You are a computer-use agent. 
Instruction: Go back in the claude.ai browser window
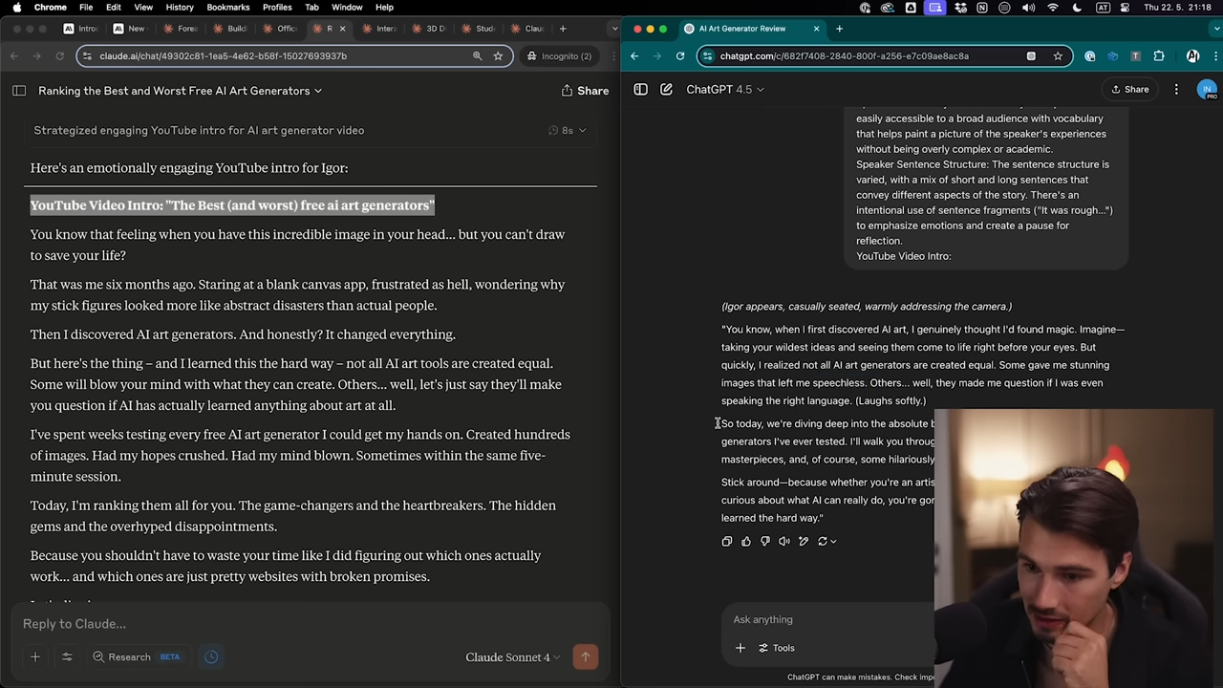(14, 56)
